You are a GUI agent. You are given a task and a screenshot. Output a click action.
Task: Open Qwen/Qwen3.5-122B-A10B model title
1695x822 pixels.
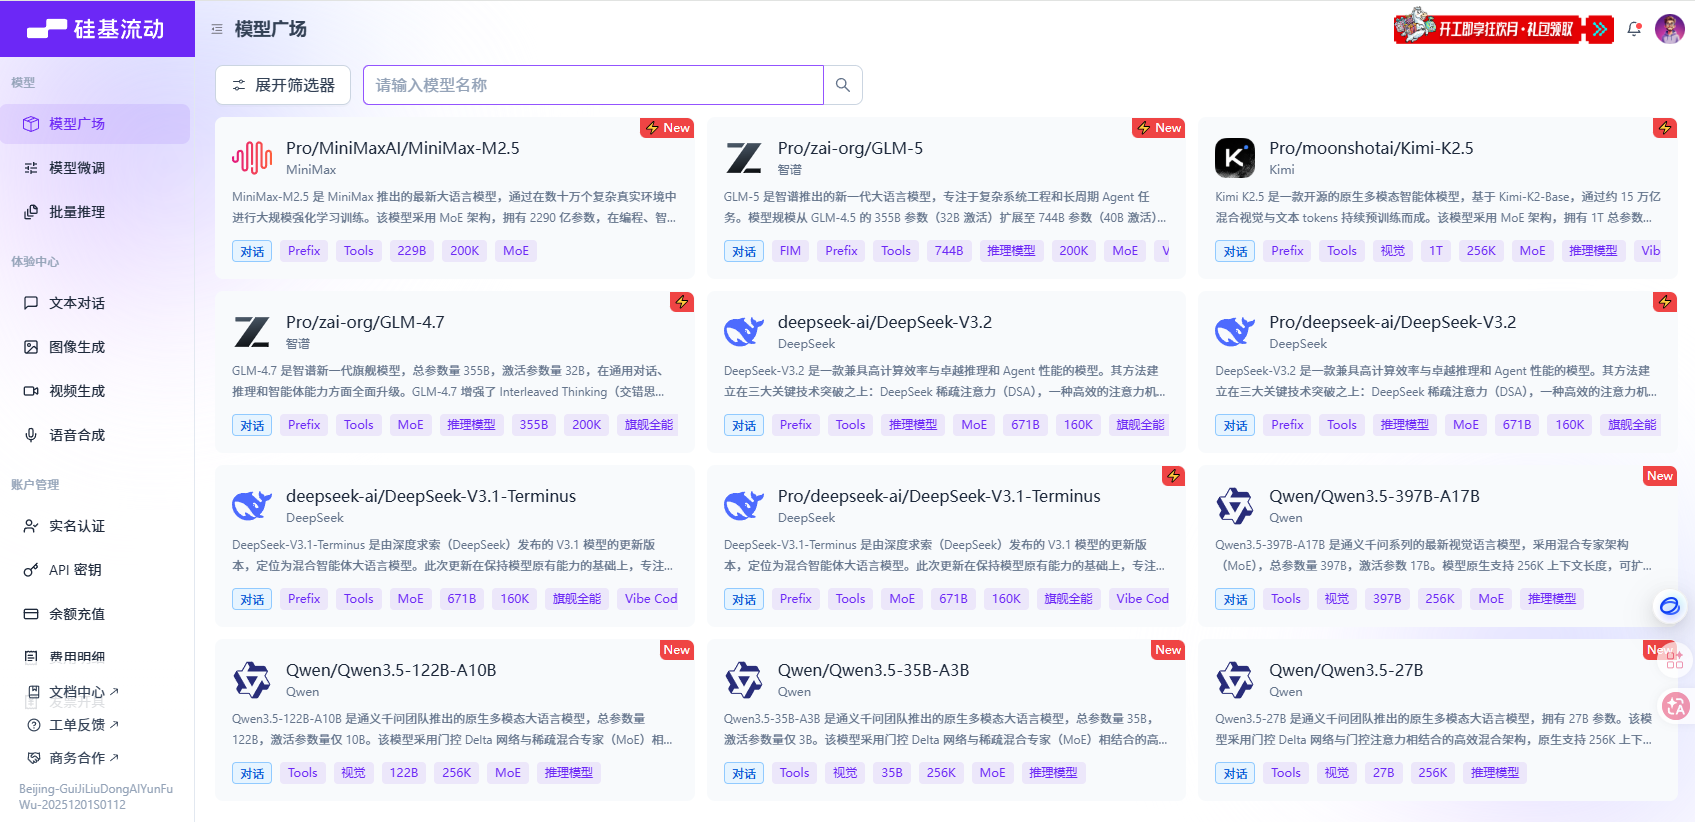point(391,670)
